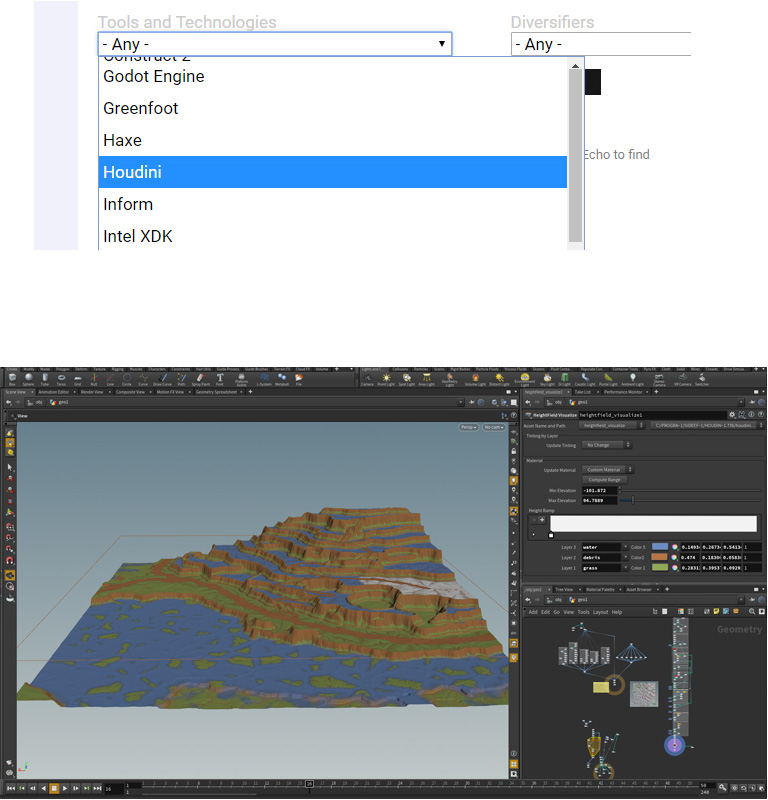Click the Compute Range button
The image size is (768, 800).
(x=604, y=480)
